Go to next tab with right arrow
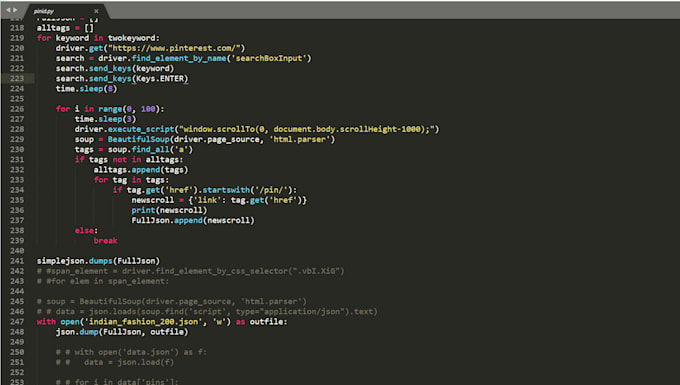This screenshot has width=680, height=385. pos(15,10)
